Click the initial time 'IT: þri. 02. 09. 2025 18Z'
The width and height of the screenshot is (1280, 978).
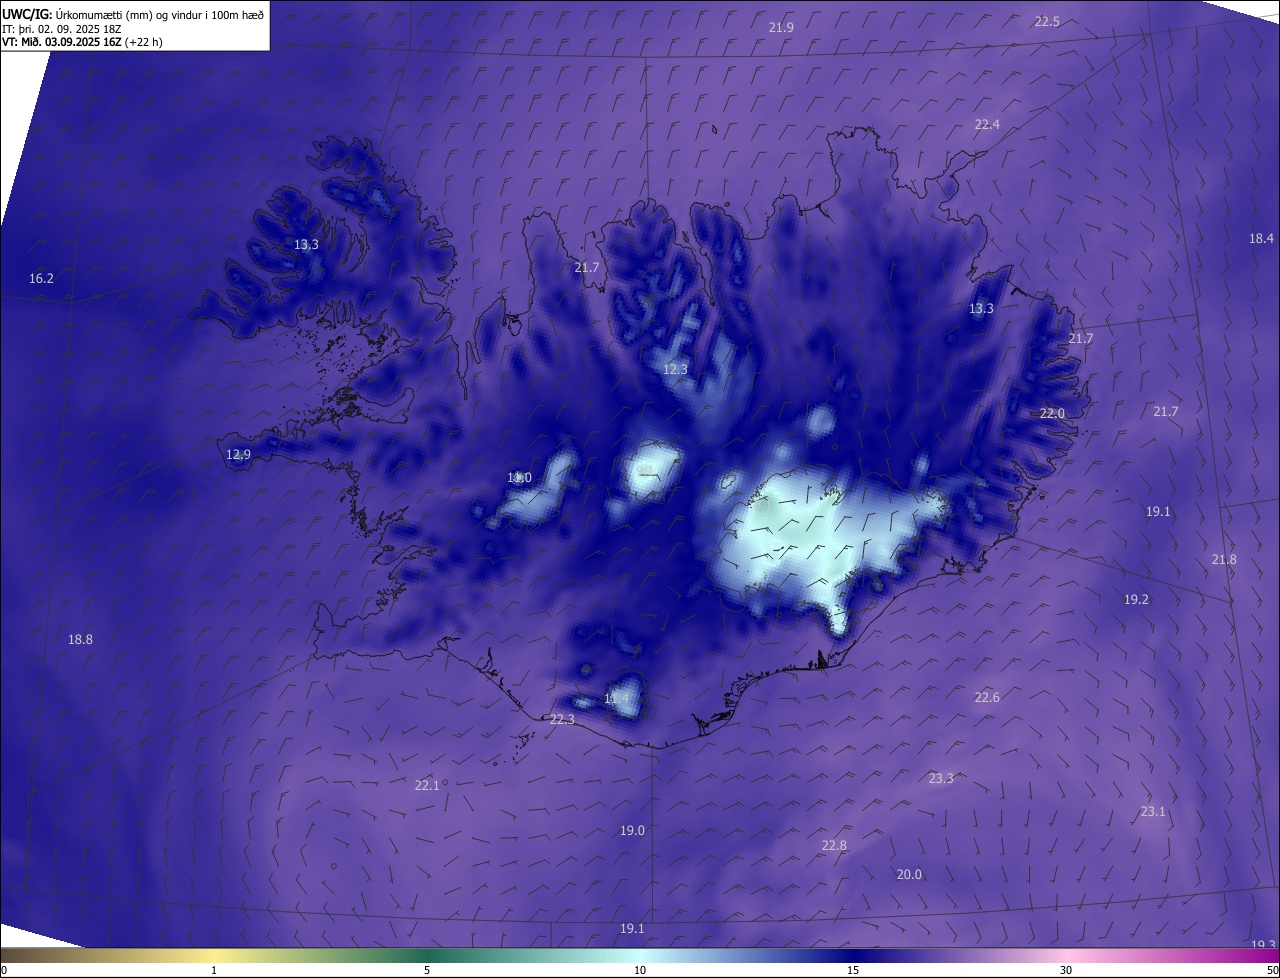(x=61, y=29)
